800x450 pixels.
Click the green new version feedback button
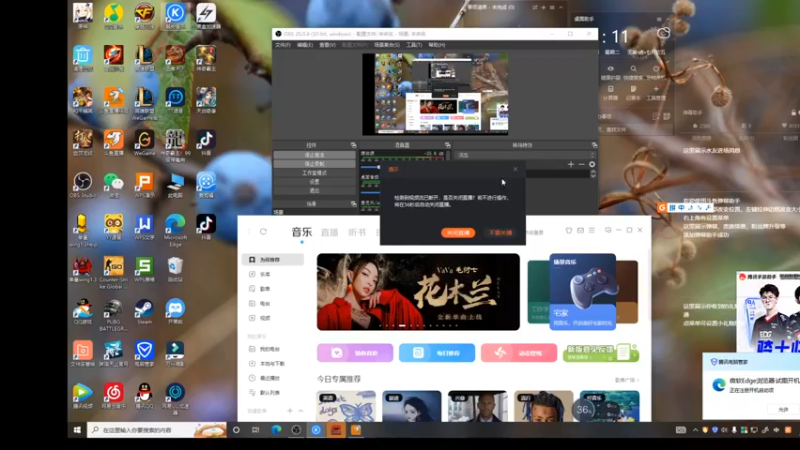click(601, 353)
